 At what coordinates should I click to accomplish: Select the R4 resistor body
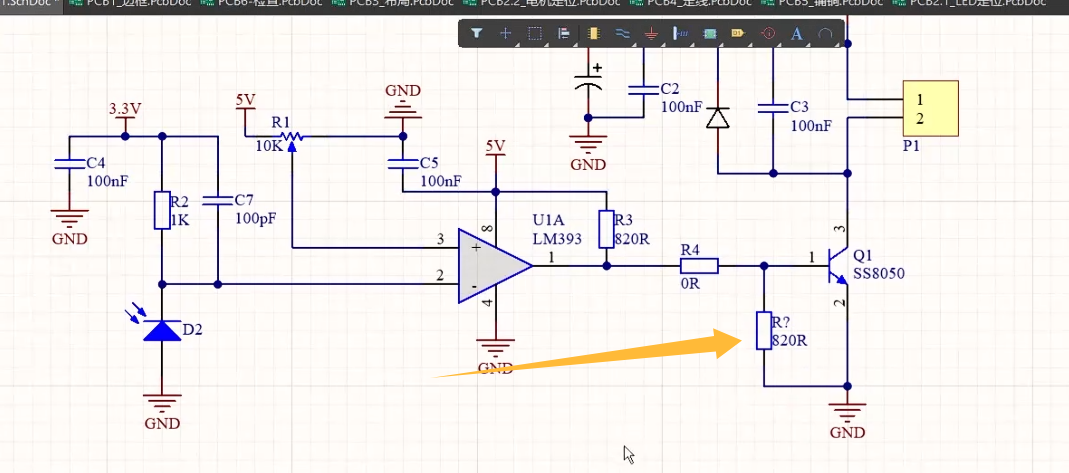point(699,265)
